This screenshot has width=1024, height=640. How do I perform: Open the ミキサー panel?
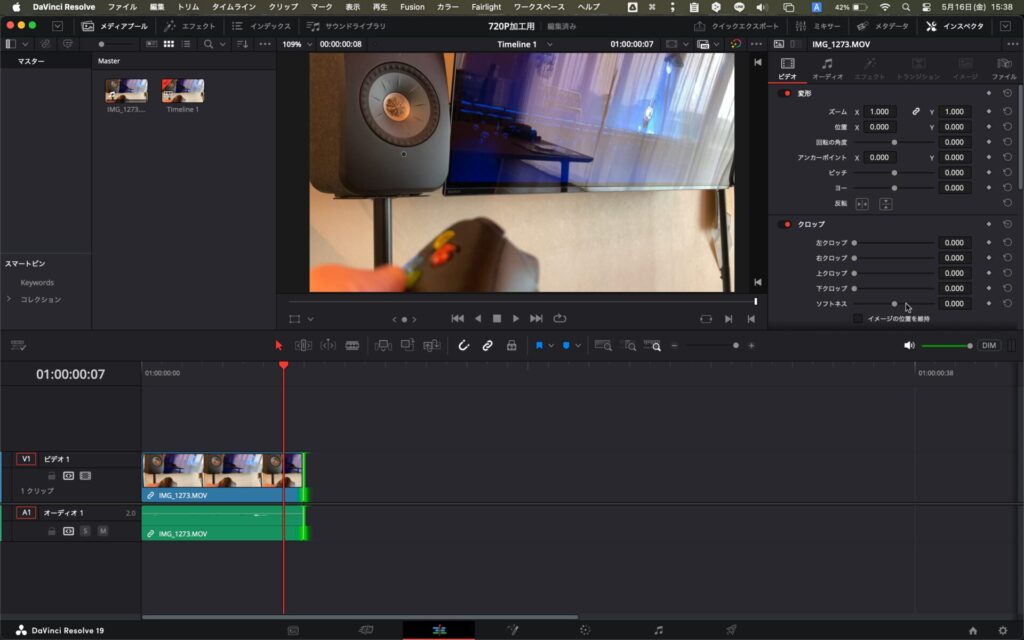tap(818, 26)
